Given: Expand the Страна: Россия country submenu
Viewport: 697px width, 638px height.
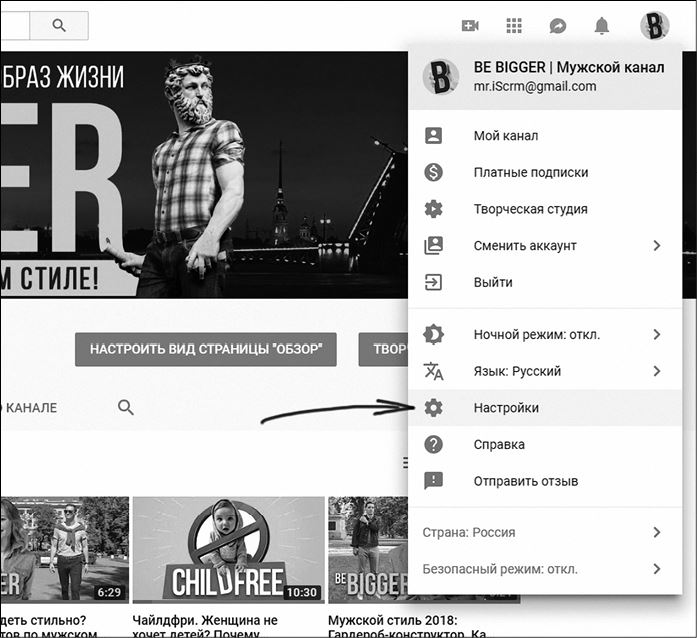Looking at the screenshot, I should pos(657,532).
